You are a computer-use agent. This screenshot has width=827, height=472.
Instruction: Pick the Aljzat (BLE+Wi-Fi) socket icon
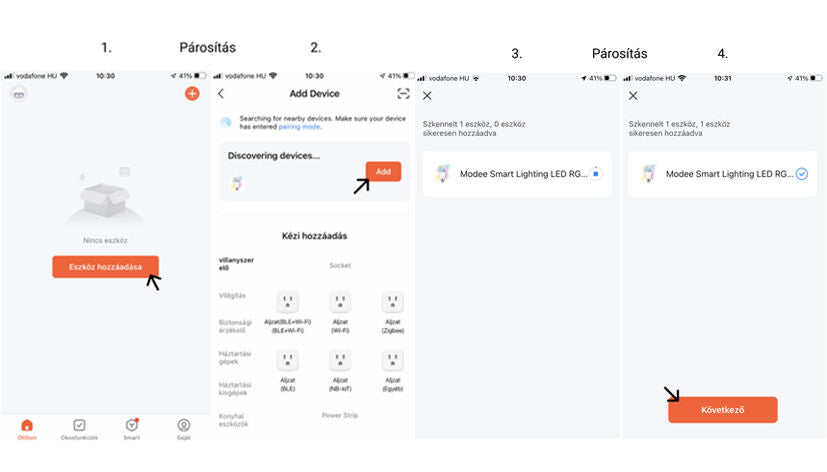point(287,302)
